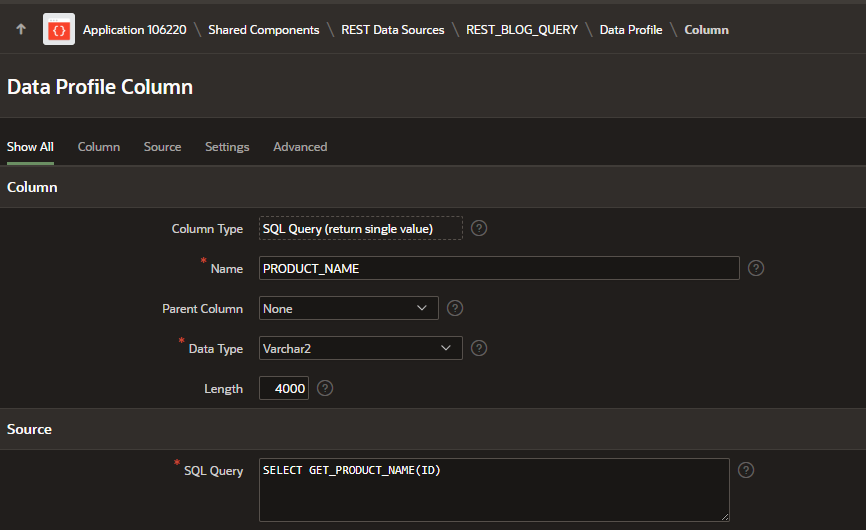Switch to the Column tab
Viewport: 866px width, 530px height.
pyautogui.click(x=99, y=147)
